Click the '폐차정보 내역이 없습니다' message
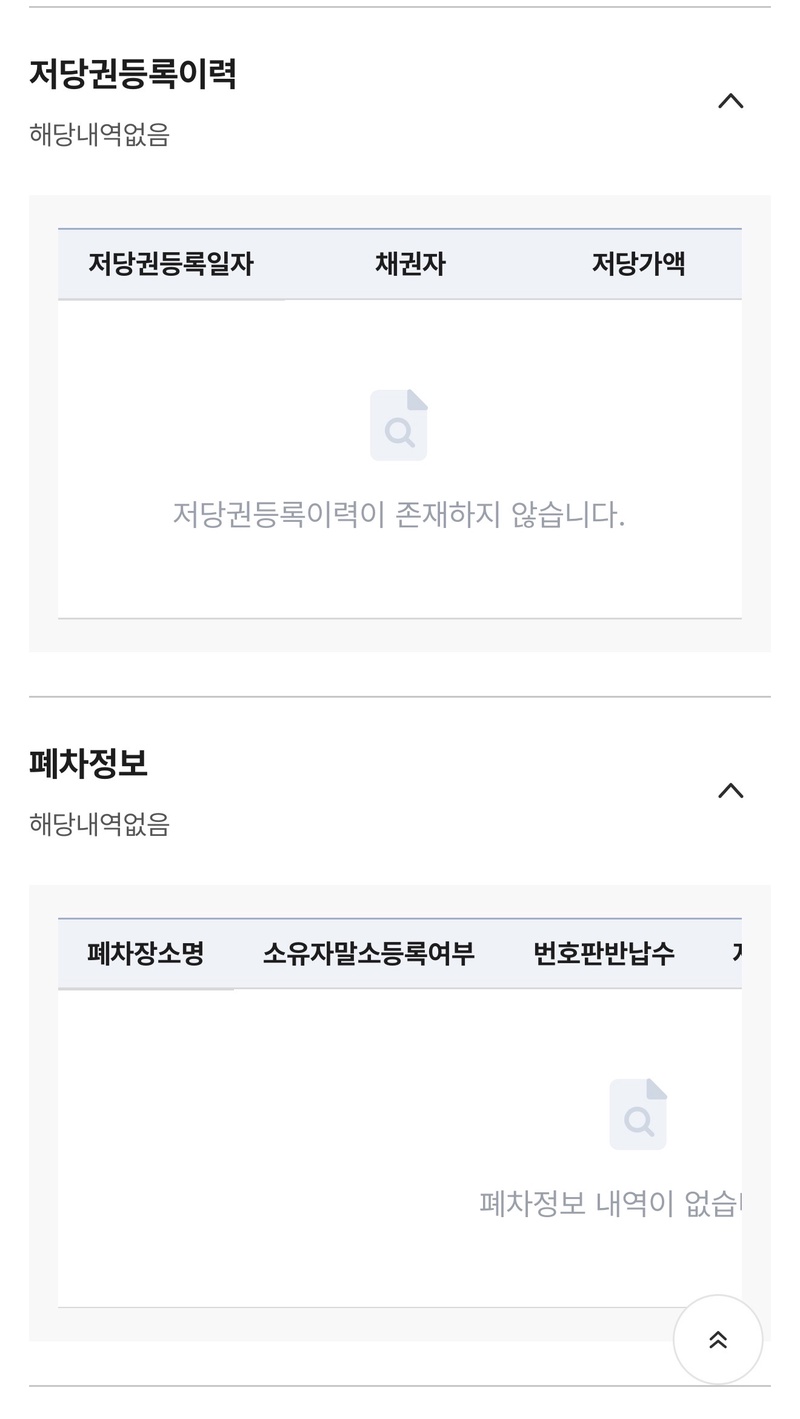The width and height of the screenshot is (800, 1419). [x=610, y=1203]
